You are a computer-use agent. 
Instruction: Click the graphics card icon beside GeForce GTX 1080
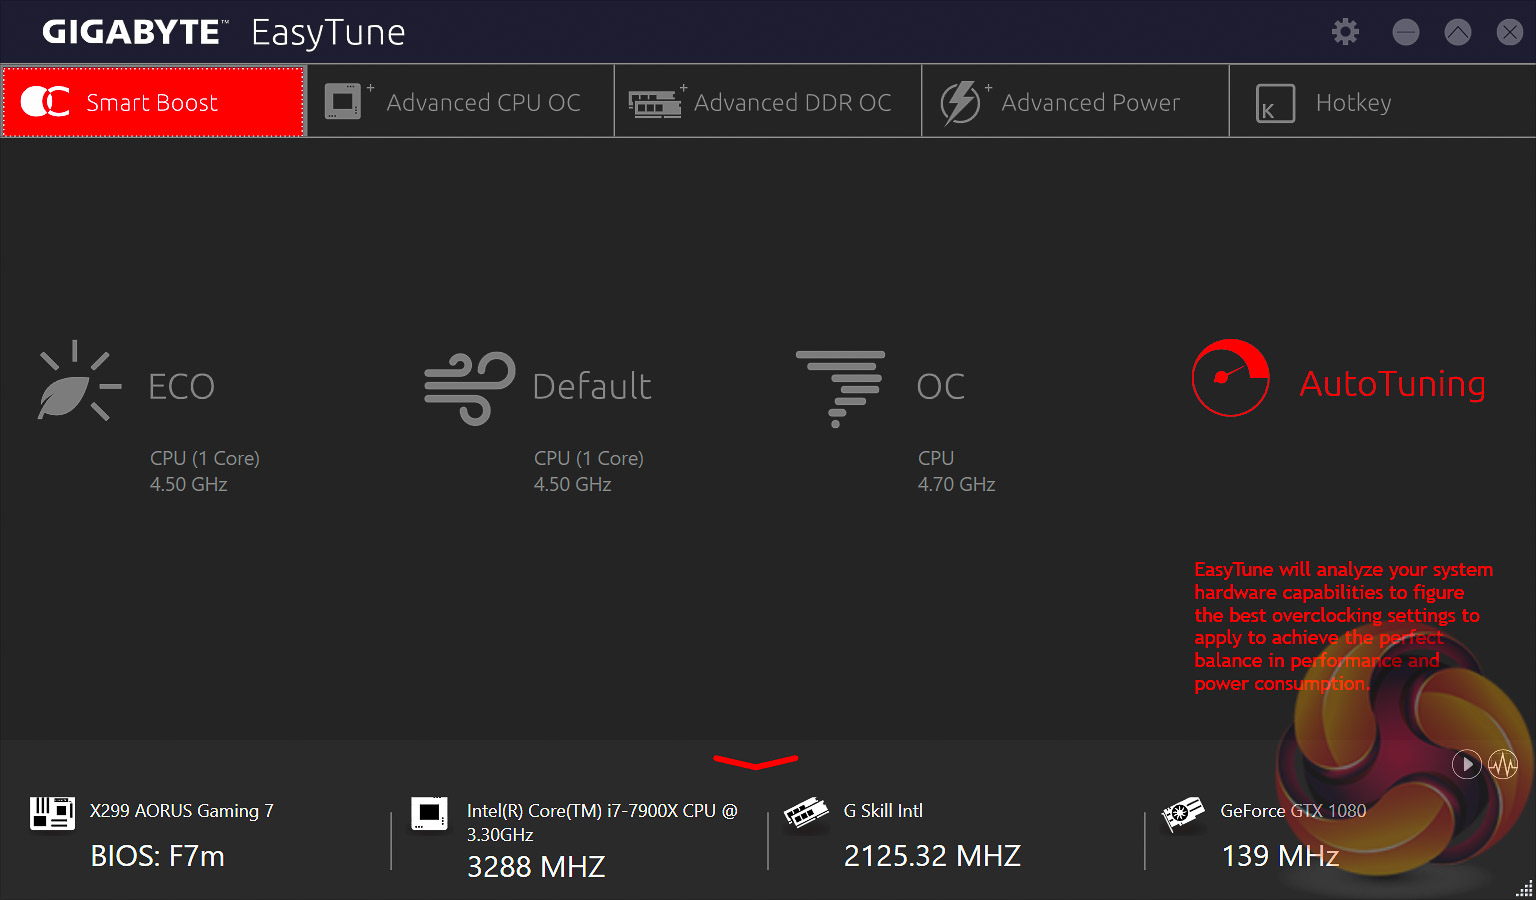[1183, 814]
